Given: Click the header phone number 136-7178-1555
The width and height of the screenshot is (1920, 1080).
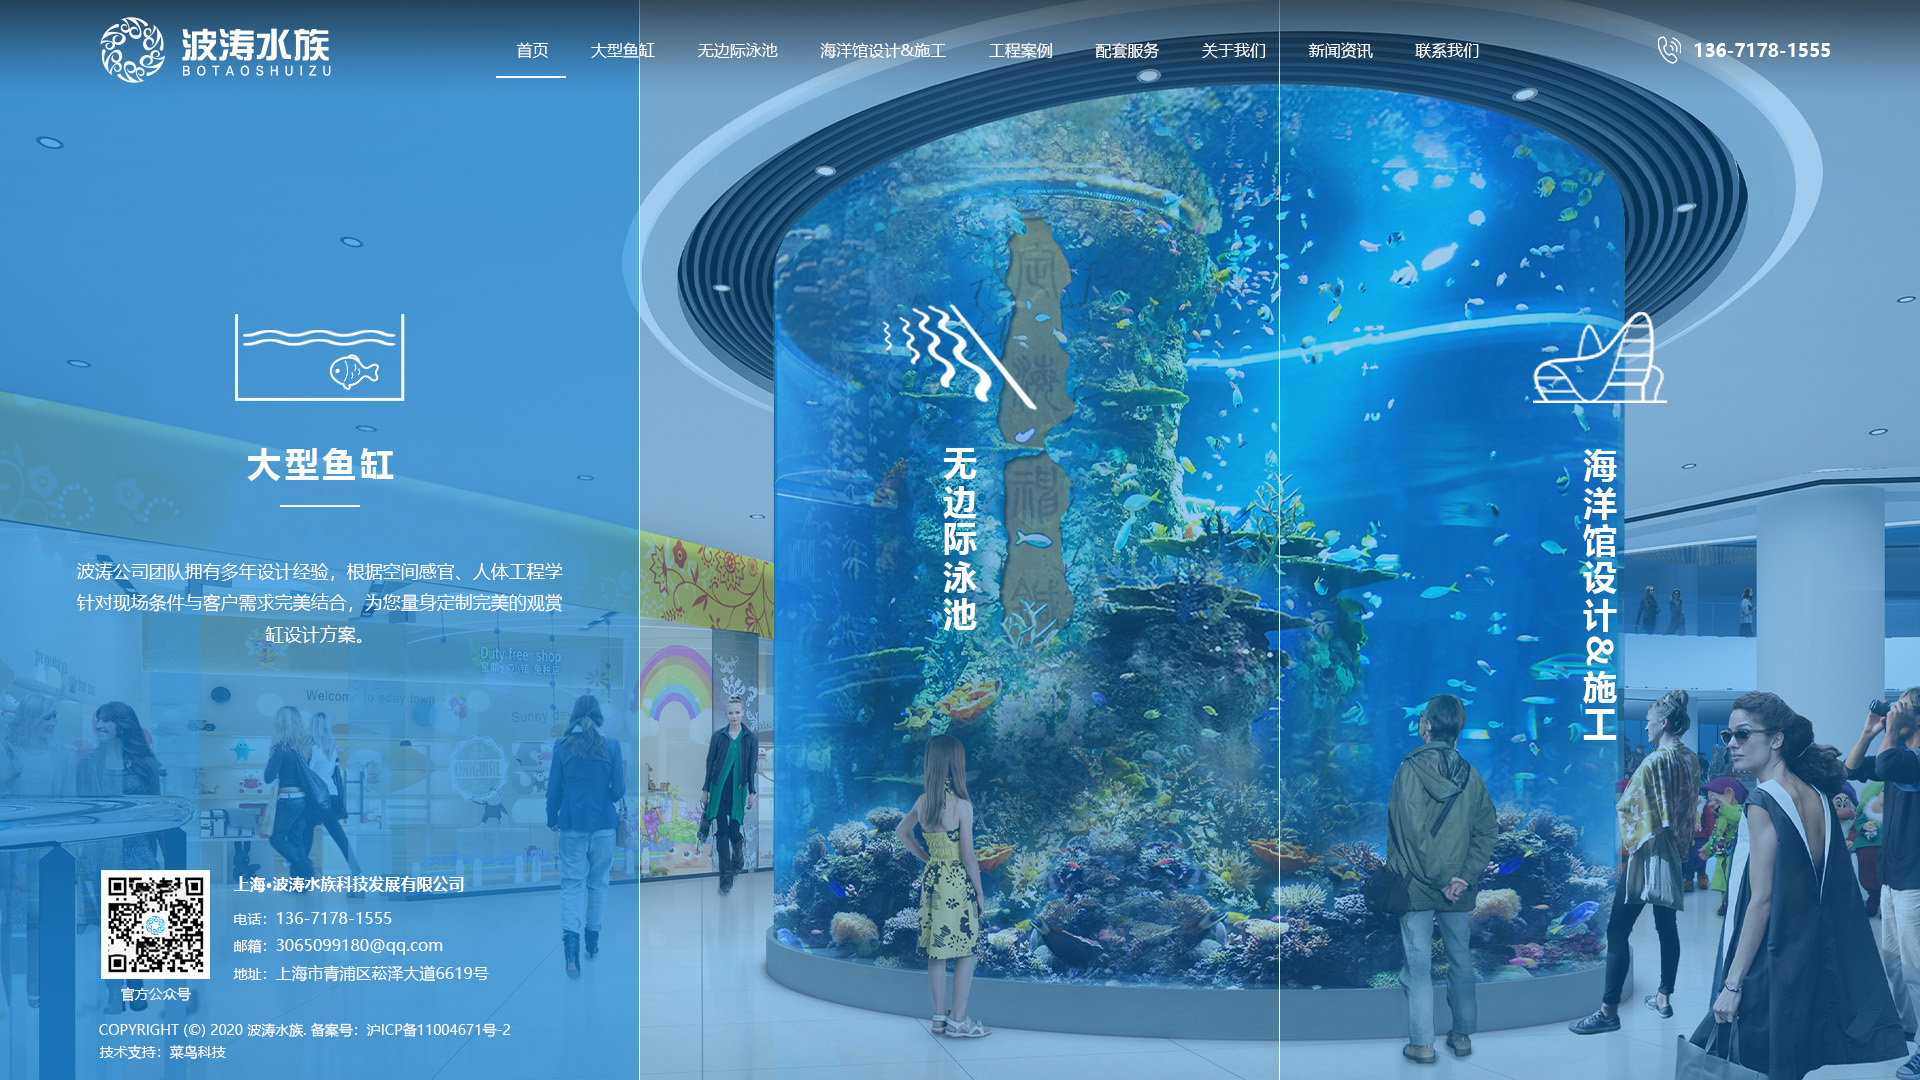Looking at the screenshot, I should (1762, 50).
